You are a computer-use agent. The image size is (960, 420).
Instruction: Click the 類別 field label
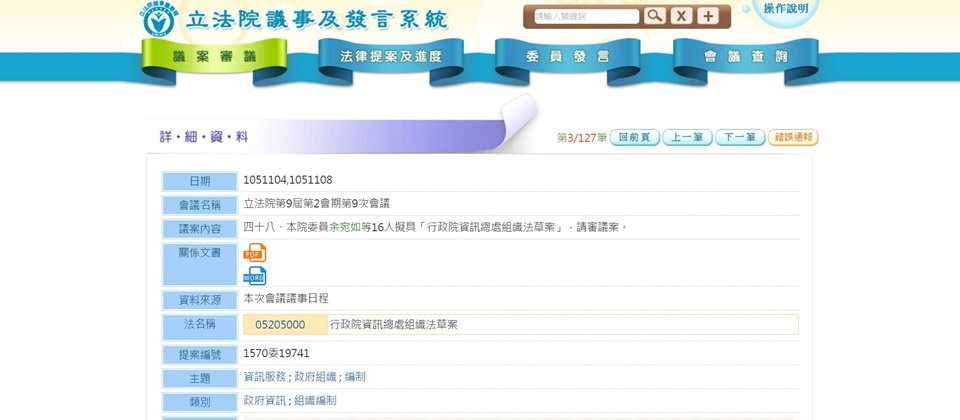coord(200,402)
